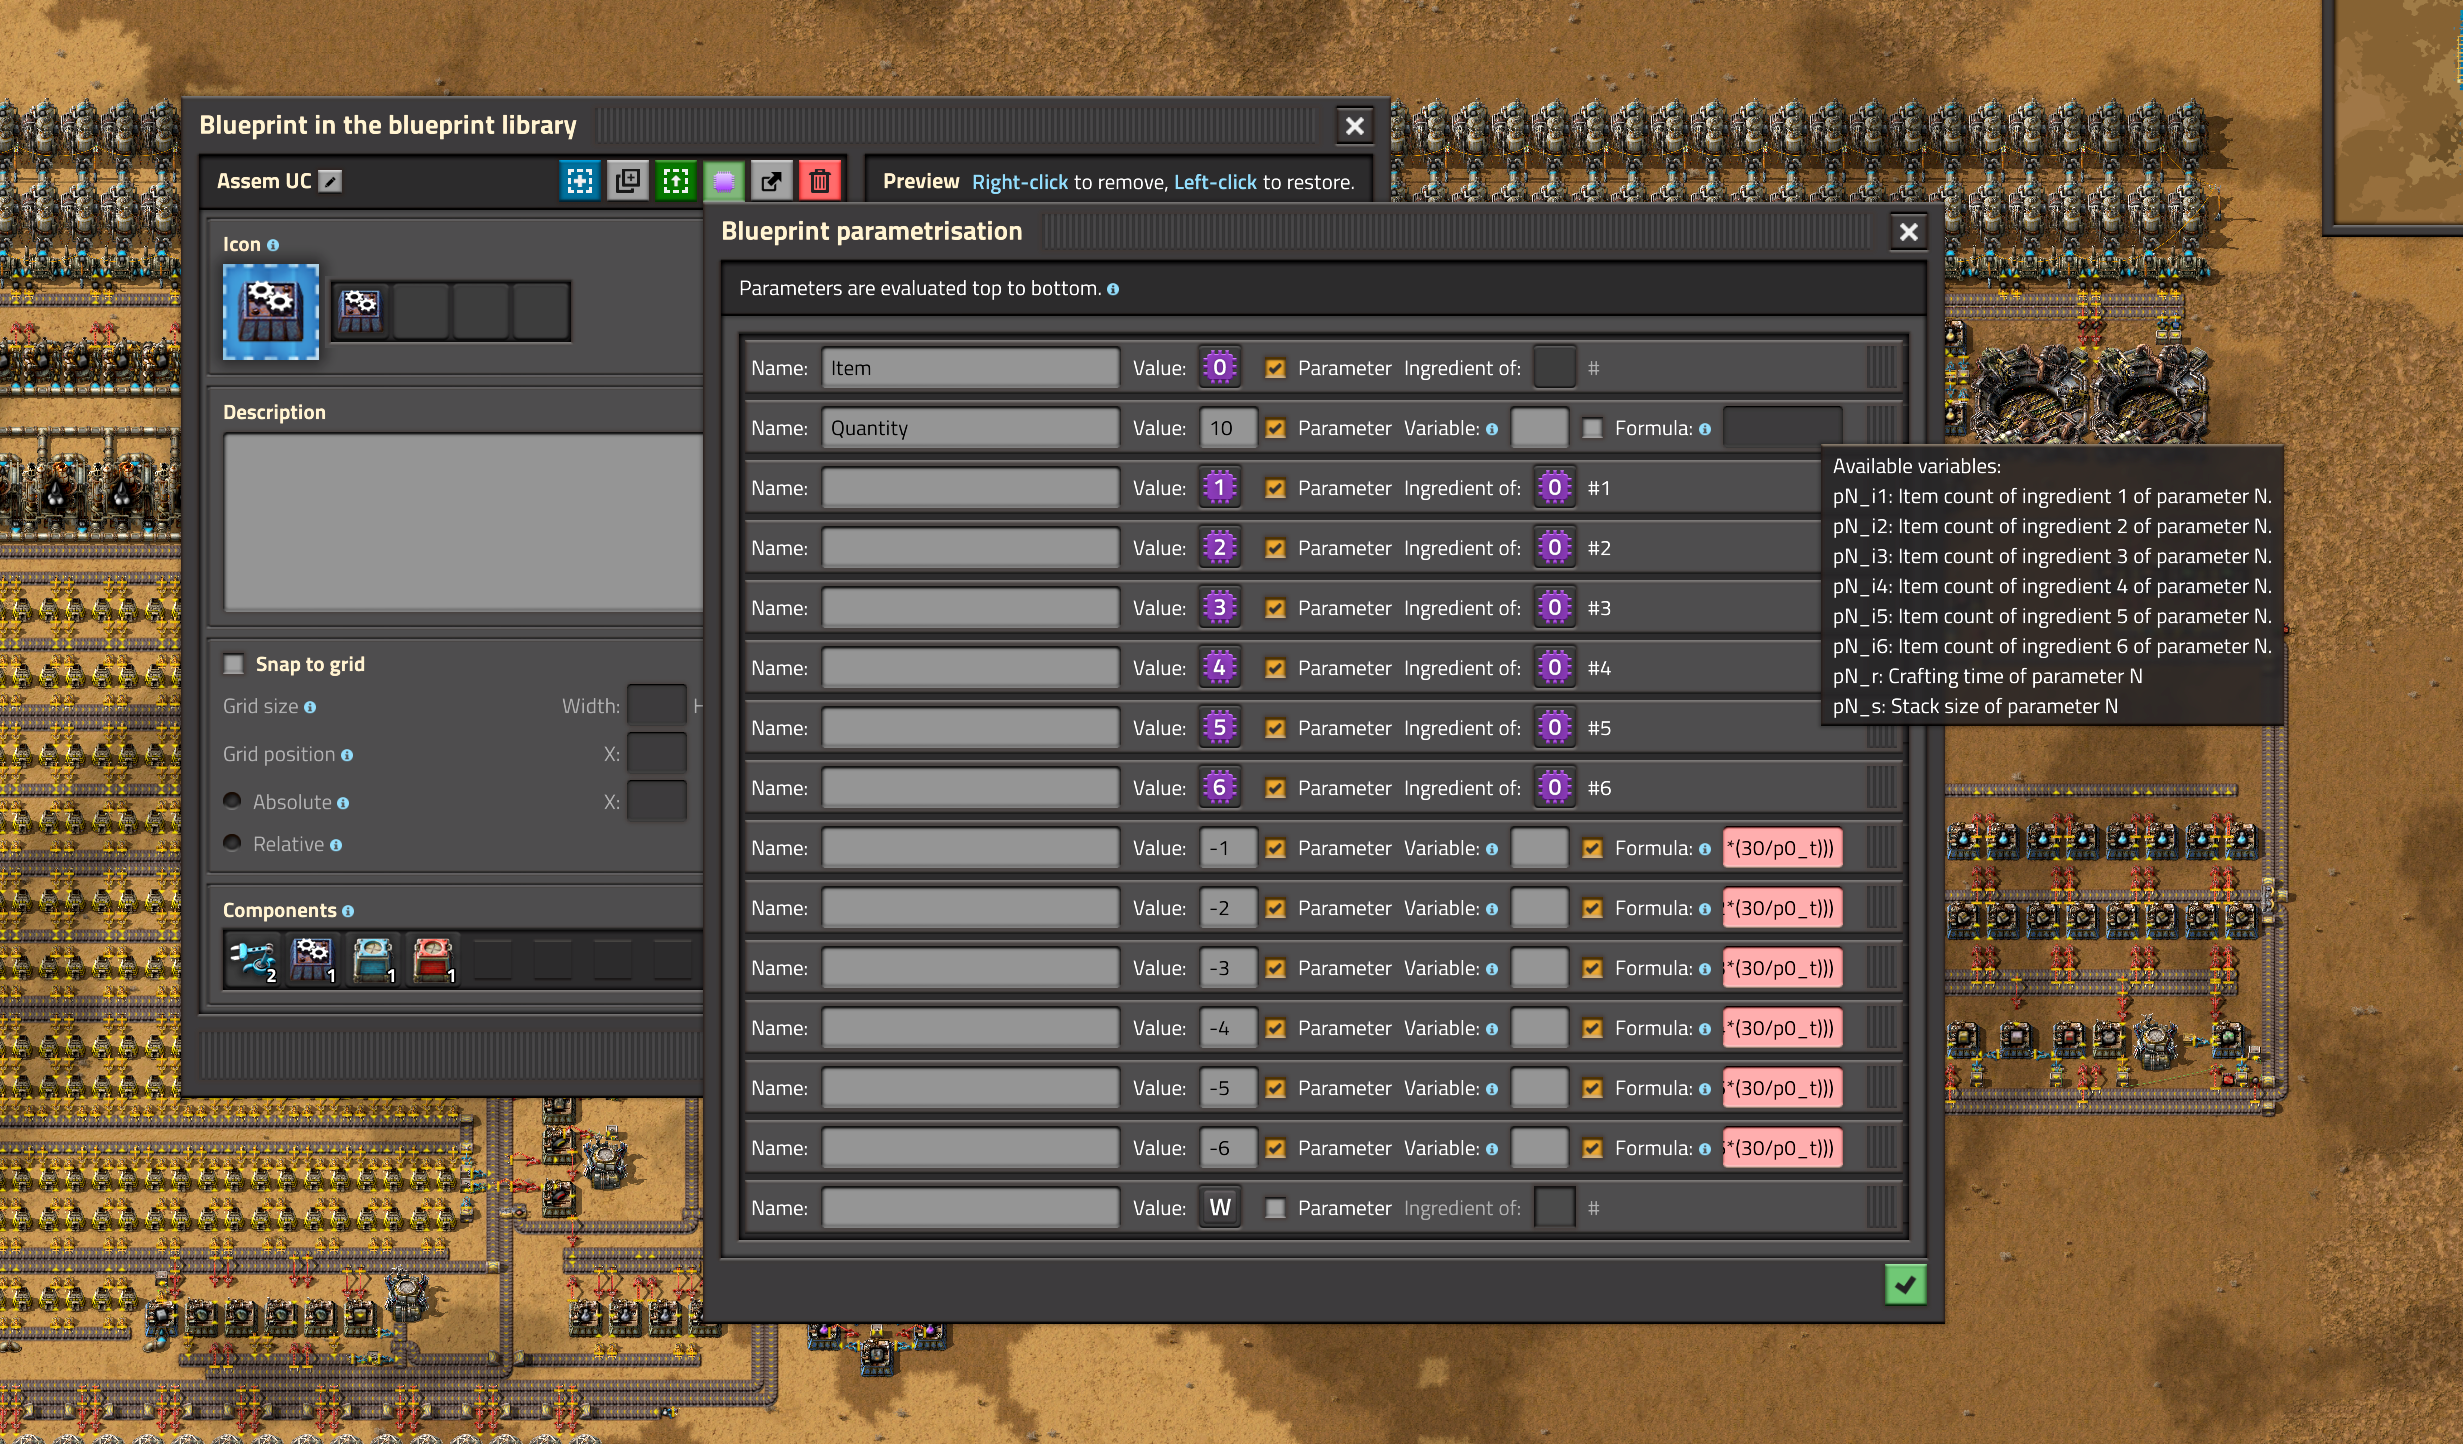Open the Ingredient of selector in the Item row
The image size is (2463, 1444).
pos(1554,368)
